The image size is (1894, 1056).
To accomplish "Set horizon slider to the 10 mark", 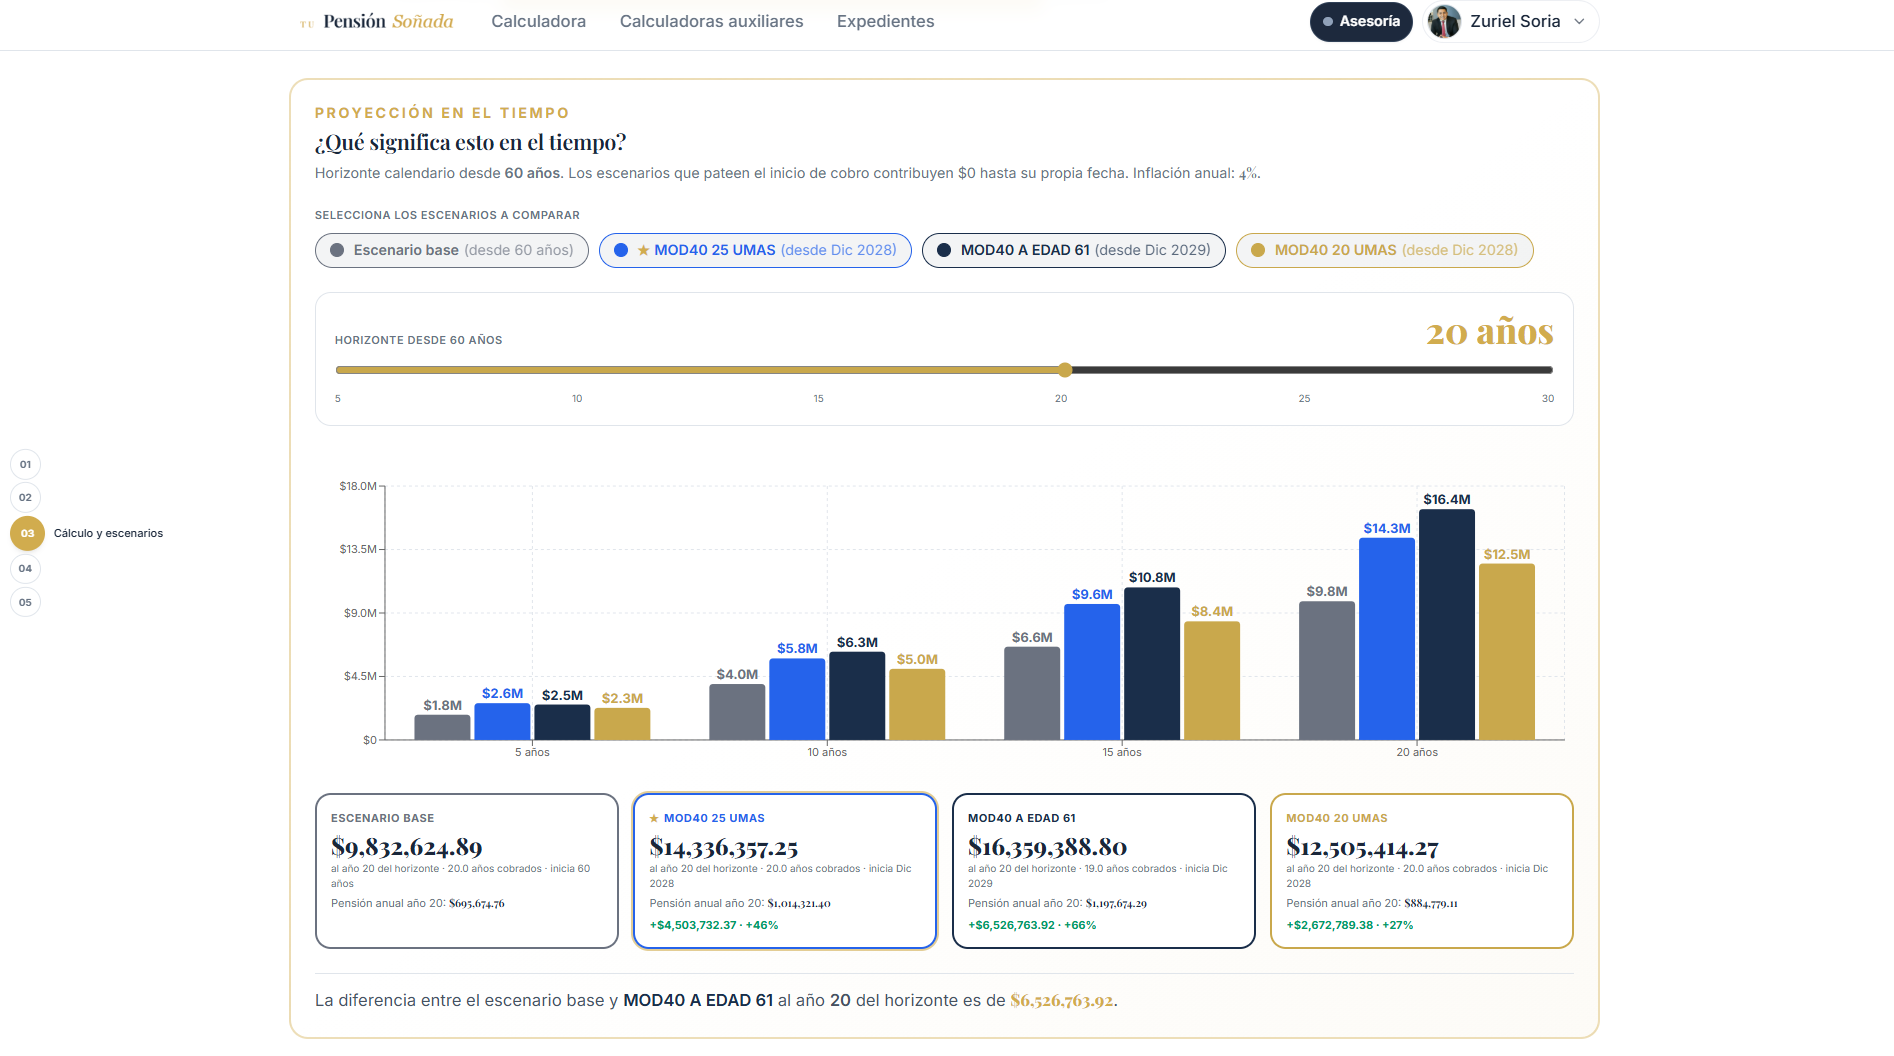I will click(x=577, y=370).
